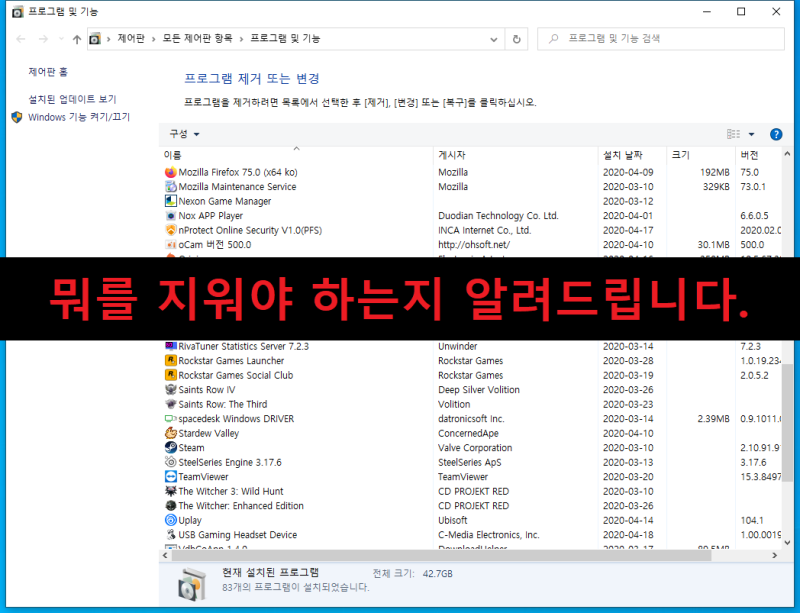Open 제어판 홈 link
Viewport: 800px width, 613px height.
pos(48,72)
